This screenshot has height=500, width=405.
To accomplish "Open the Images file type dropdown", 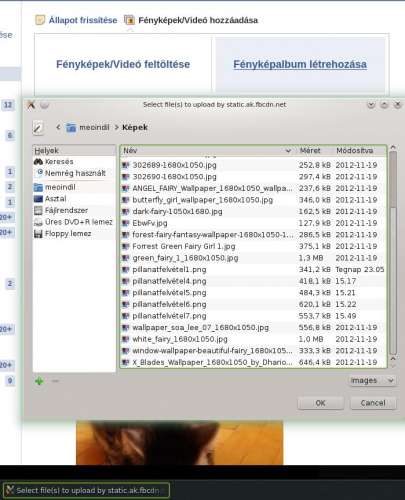I will click(x=373, y=381).
